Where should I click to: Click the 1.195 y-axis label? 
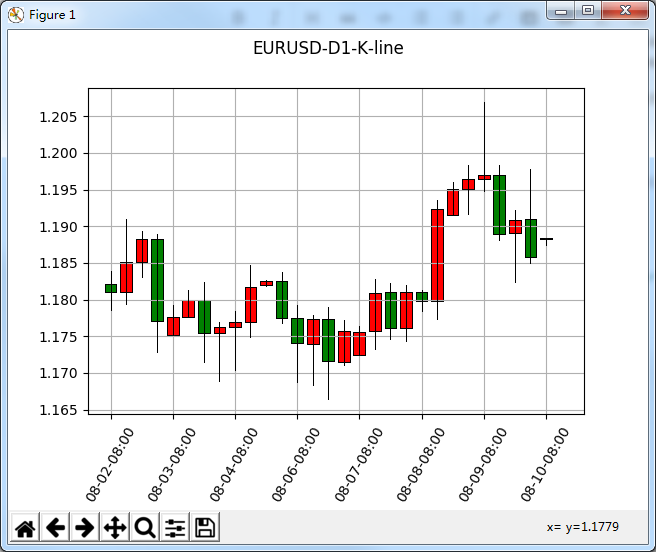pyautogui.click(x=58, y=190)
